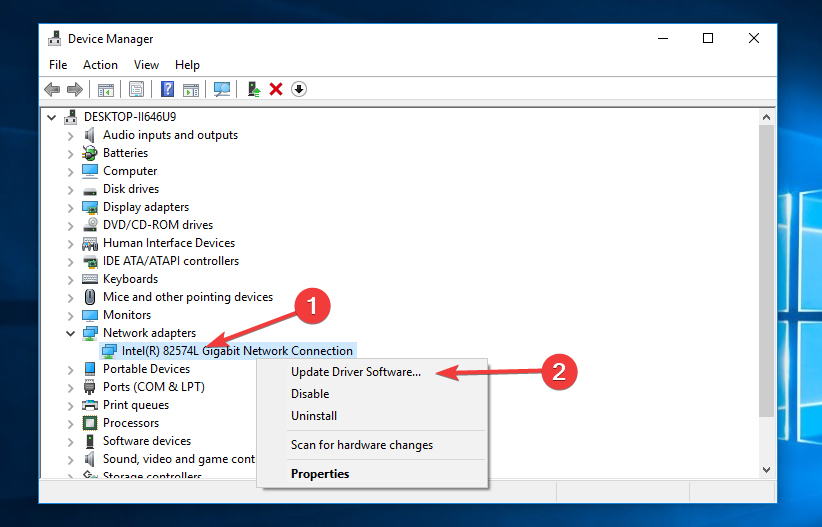Open the Properties toolbar icon

tap(136, 90)
